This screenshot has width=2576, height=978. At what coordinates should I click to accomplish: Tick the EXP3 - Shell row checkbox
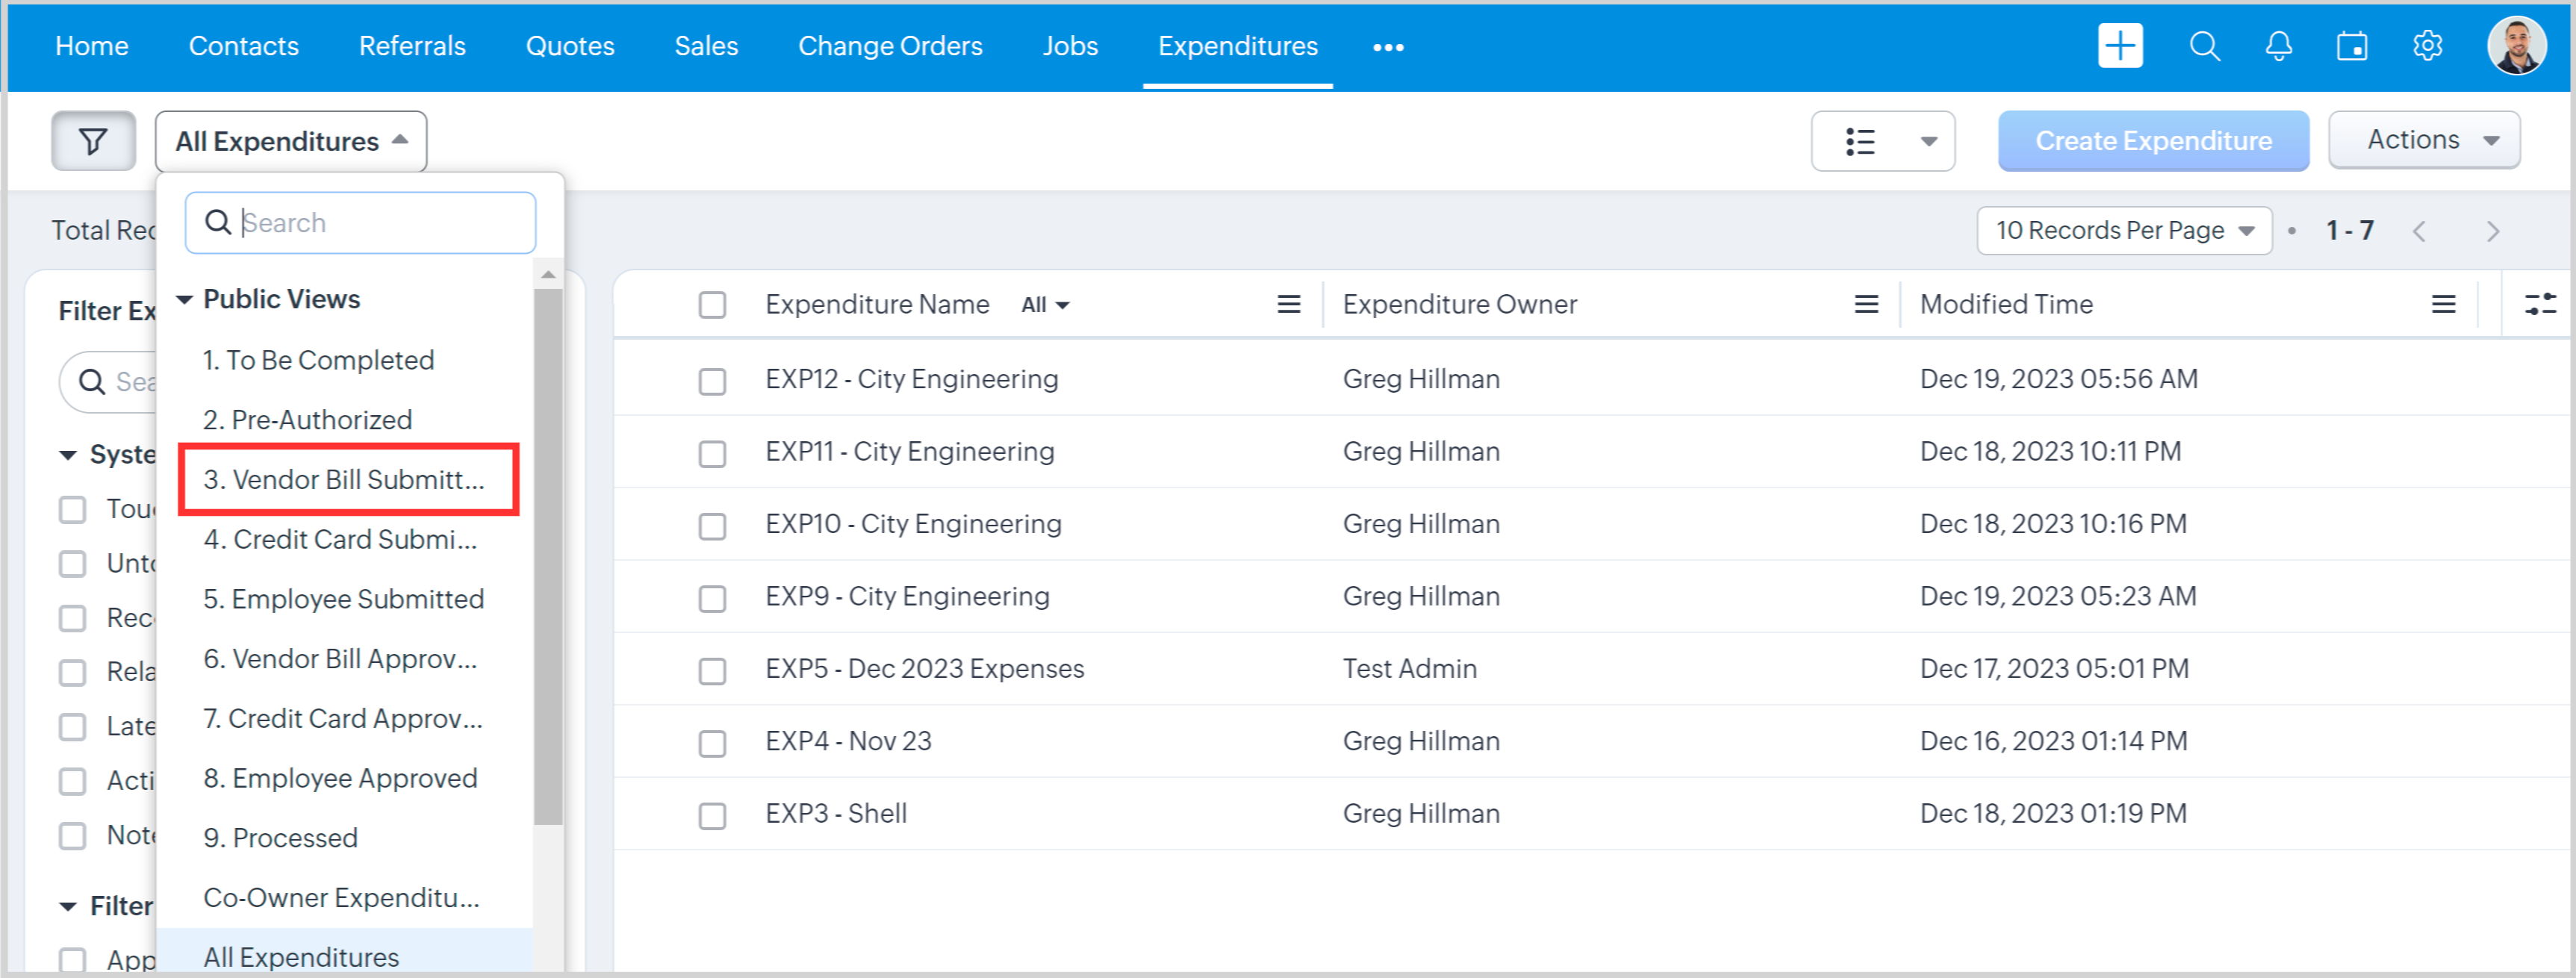pos(712,815)
